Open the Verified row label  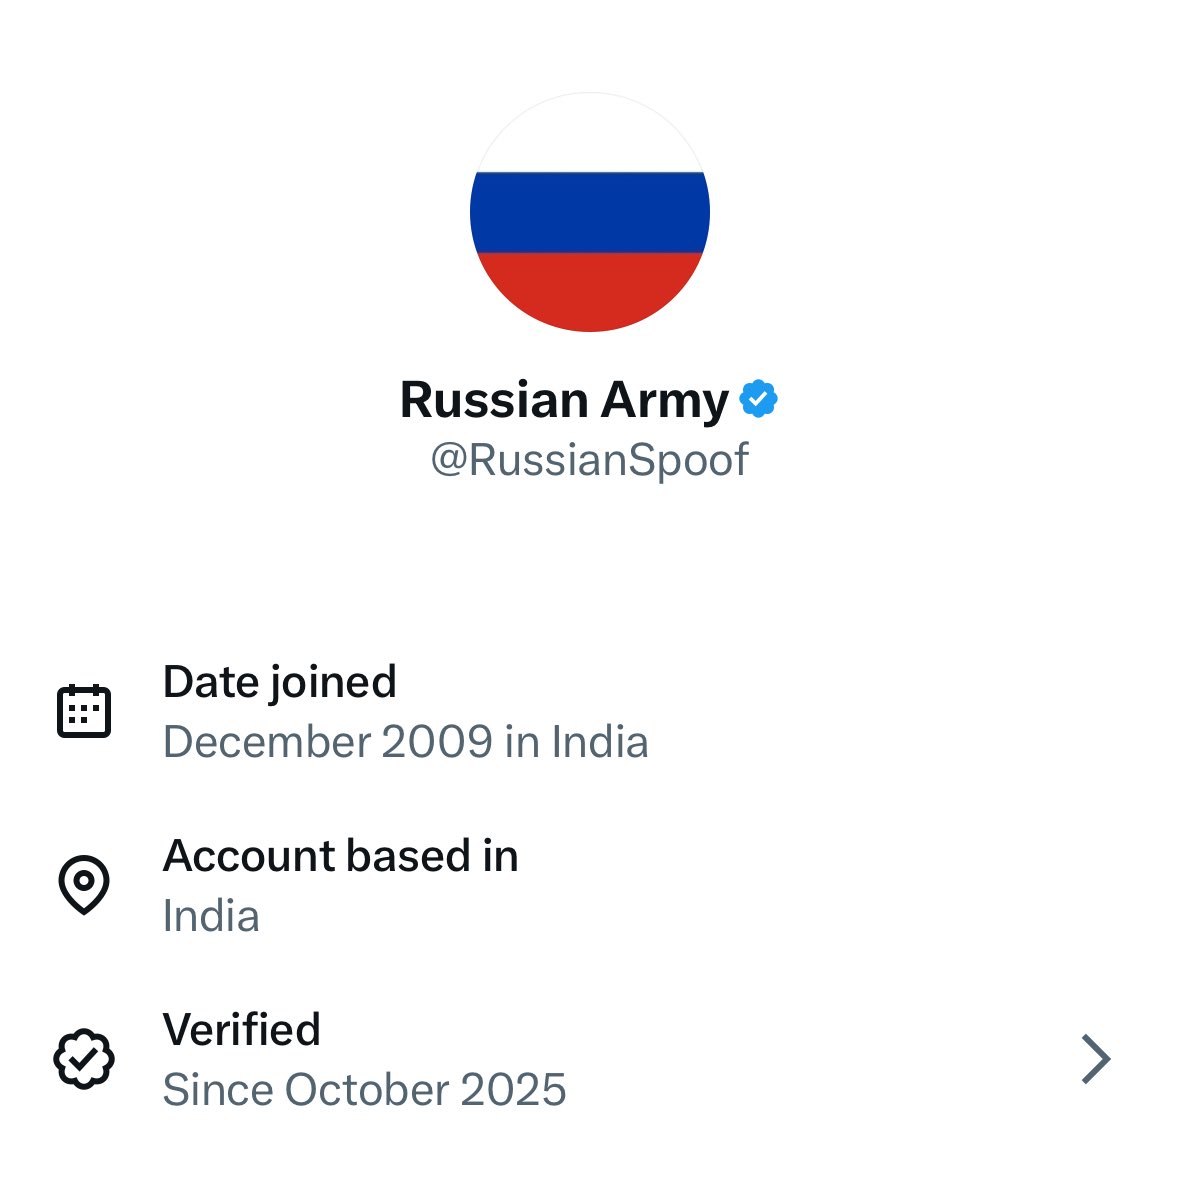[x=241, y=1029]
